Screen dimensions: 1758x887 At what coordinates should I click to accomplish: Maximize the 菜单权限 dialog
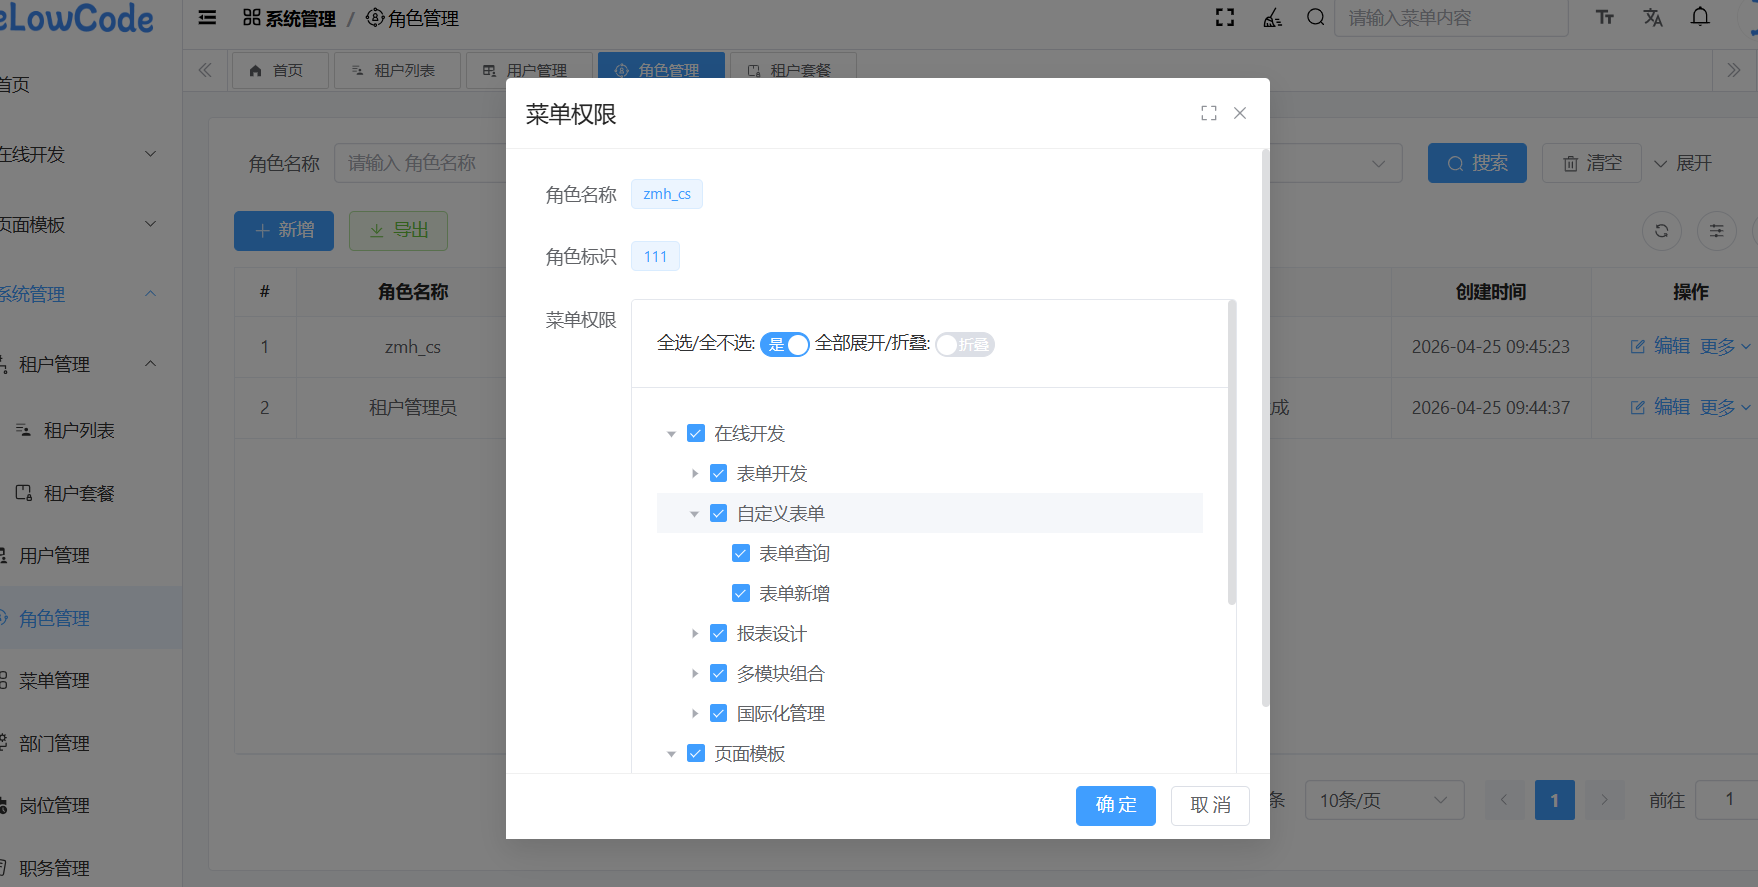[x=1209, y=113]
